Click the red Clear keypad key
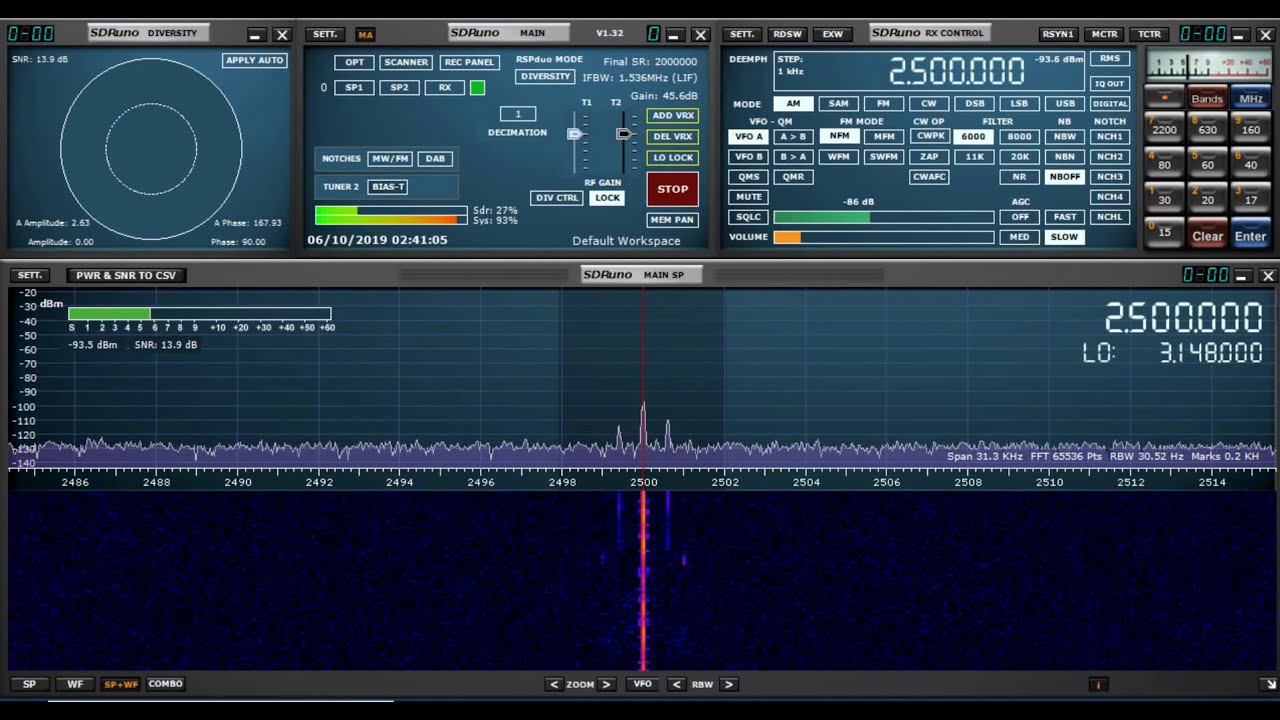 click(1207, 236)
